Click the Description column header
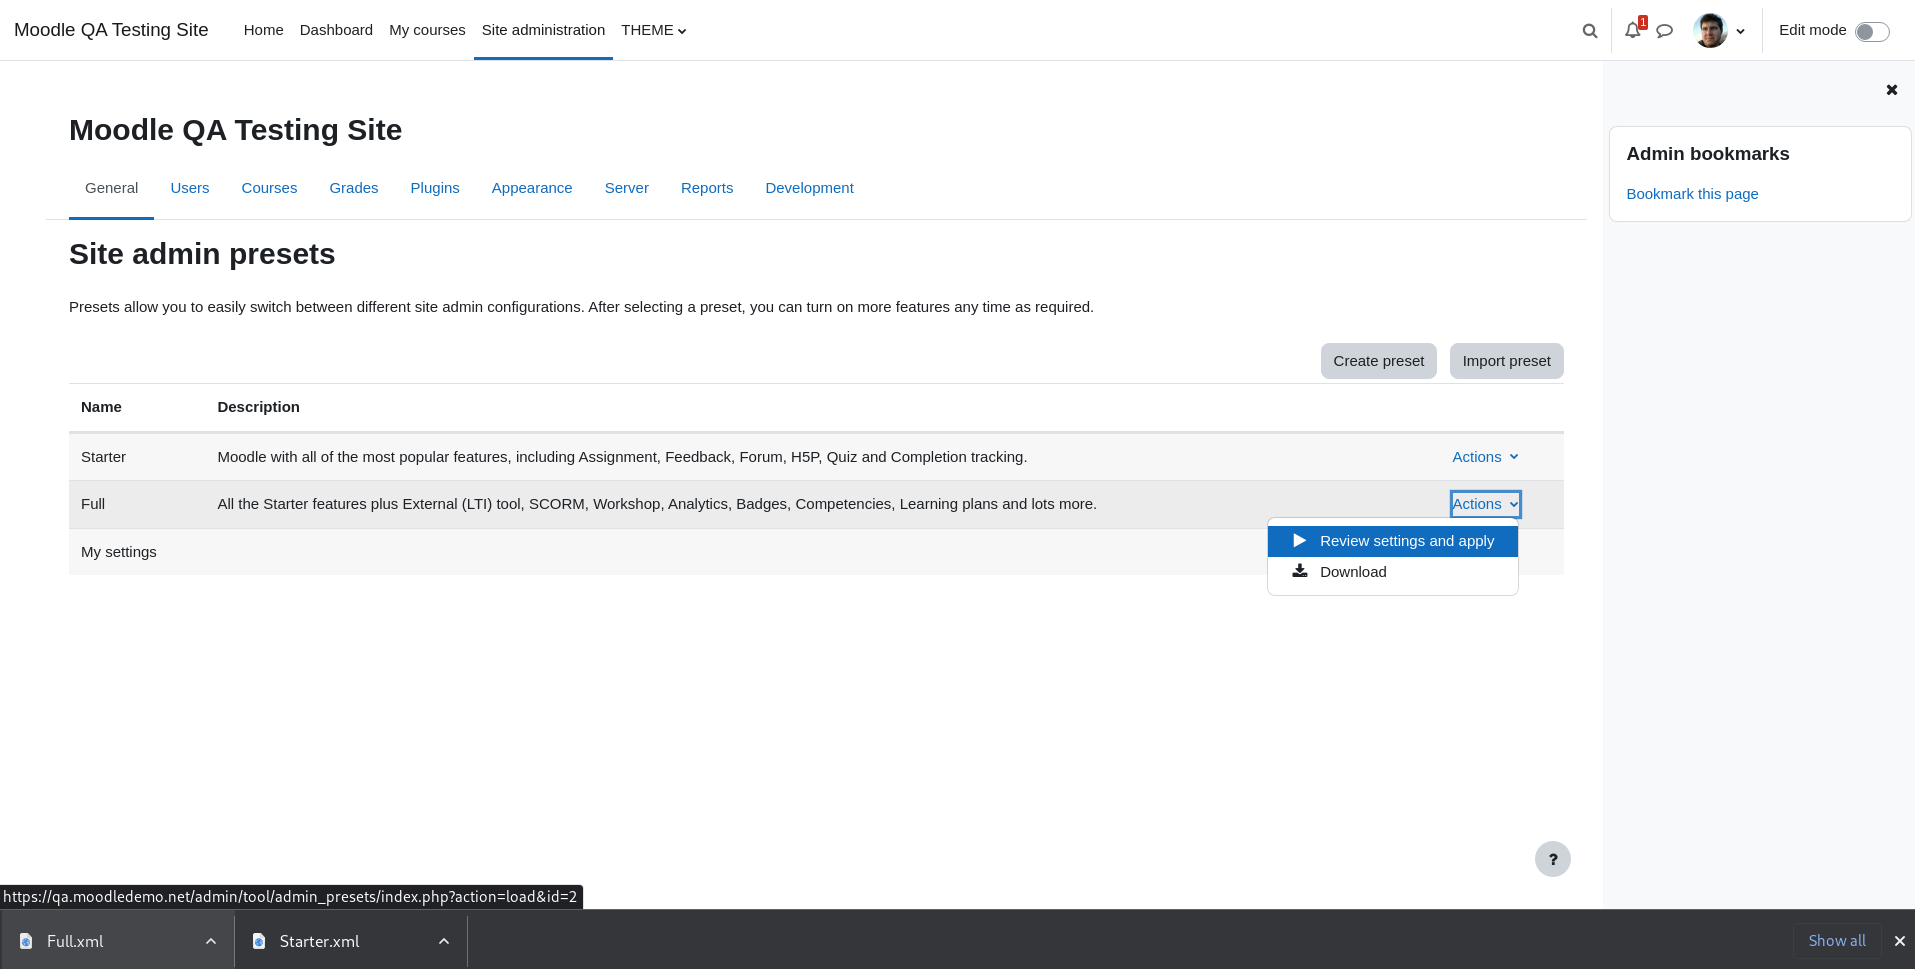This screenshot has width=1915, height=969. pyautogui.click(x=258, y=407)
